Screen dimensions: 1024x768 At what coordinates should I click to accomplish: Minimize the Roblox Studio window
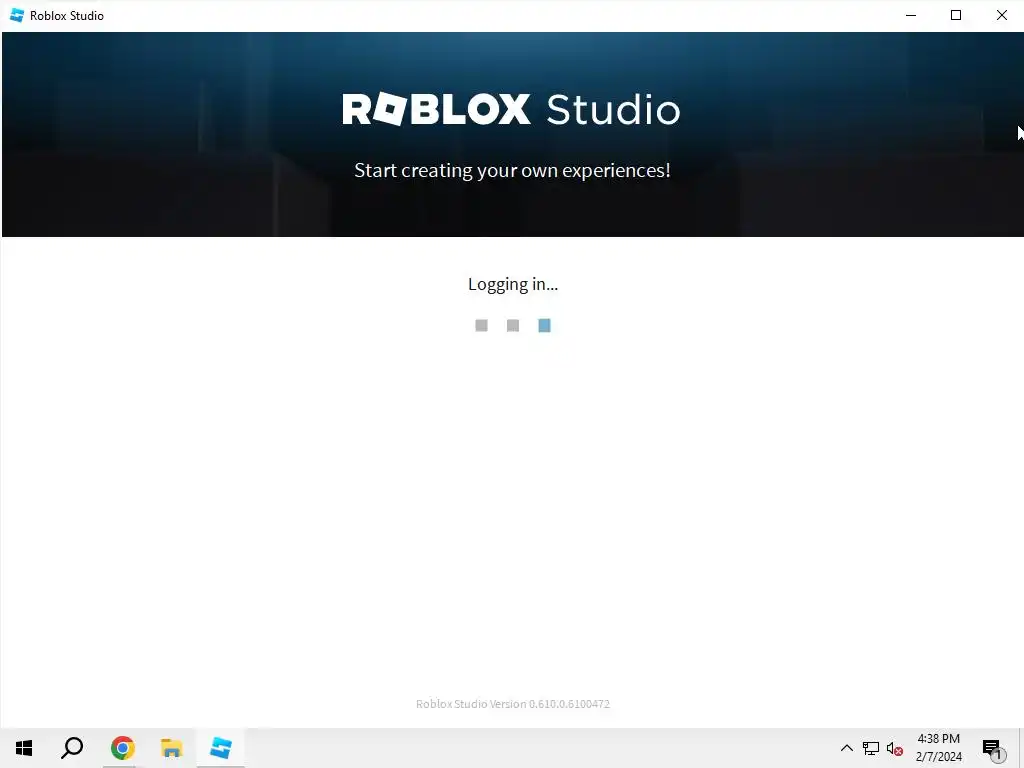coord(911,16)
